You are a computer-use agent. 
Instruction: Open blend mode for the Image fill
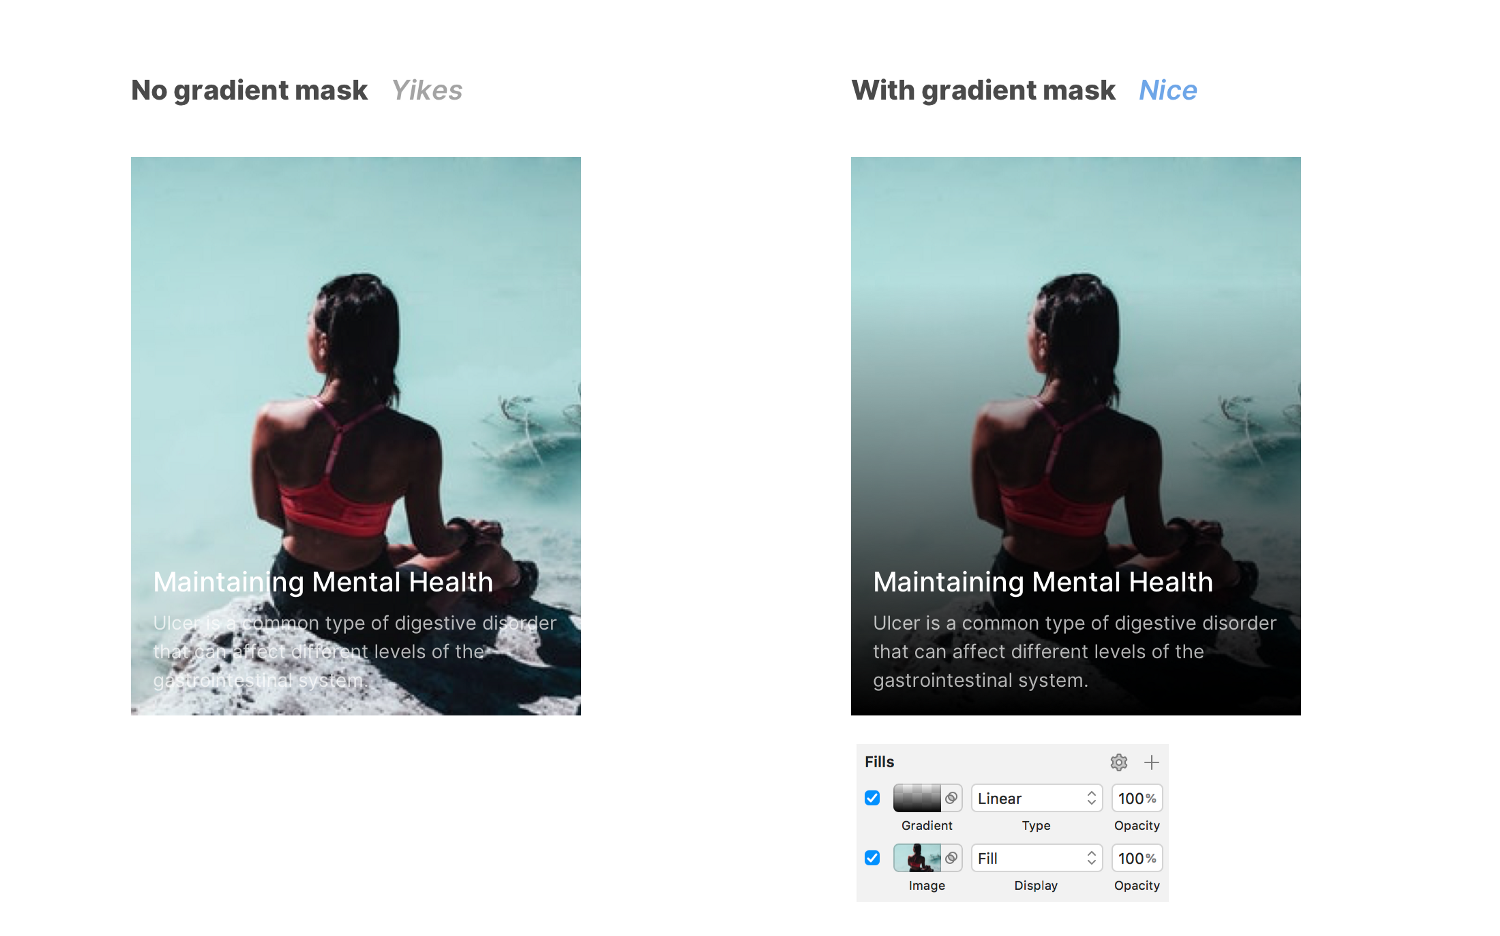coord(952,858)
